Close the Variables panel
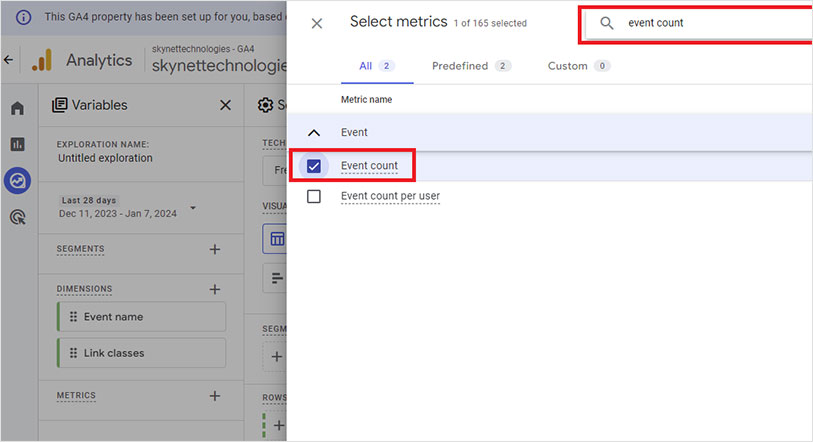Screen dimensions: 813x442 tap(225, 105)
